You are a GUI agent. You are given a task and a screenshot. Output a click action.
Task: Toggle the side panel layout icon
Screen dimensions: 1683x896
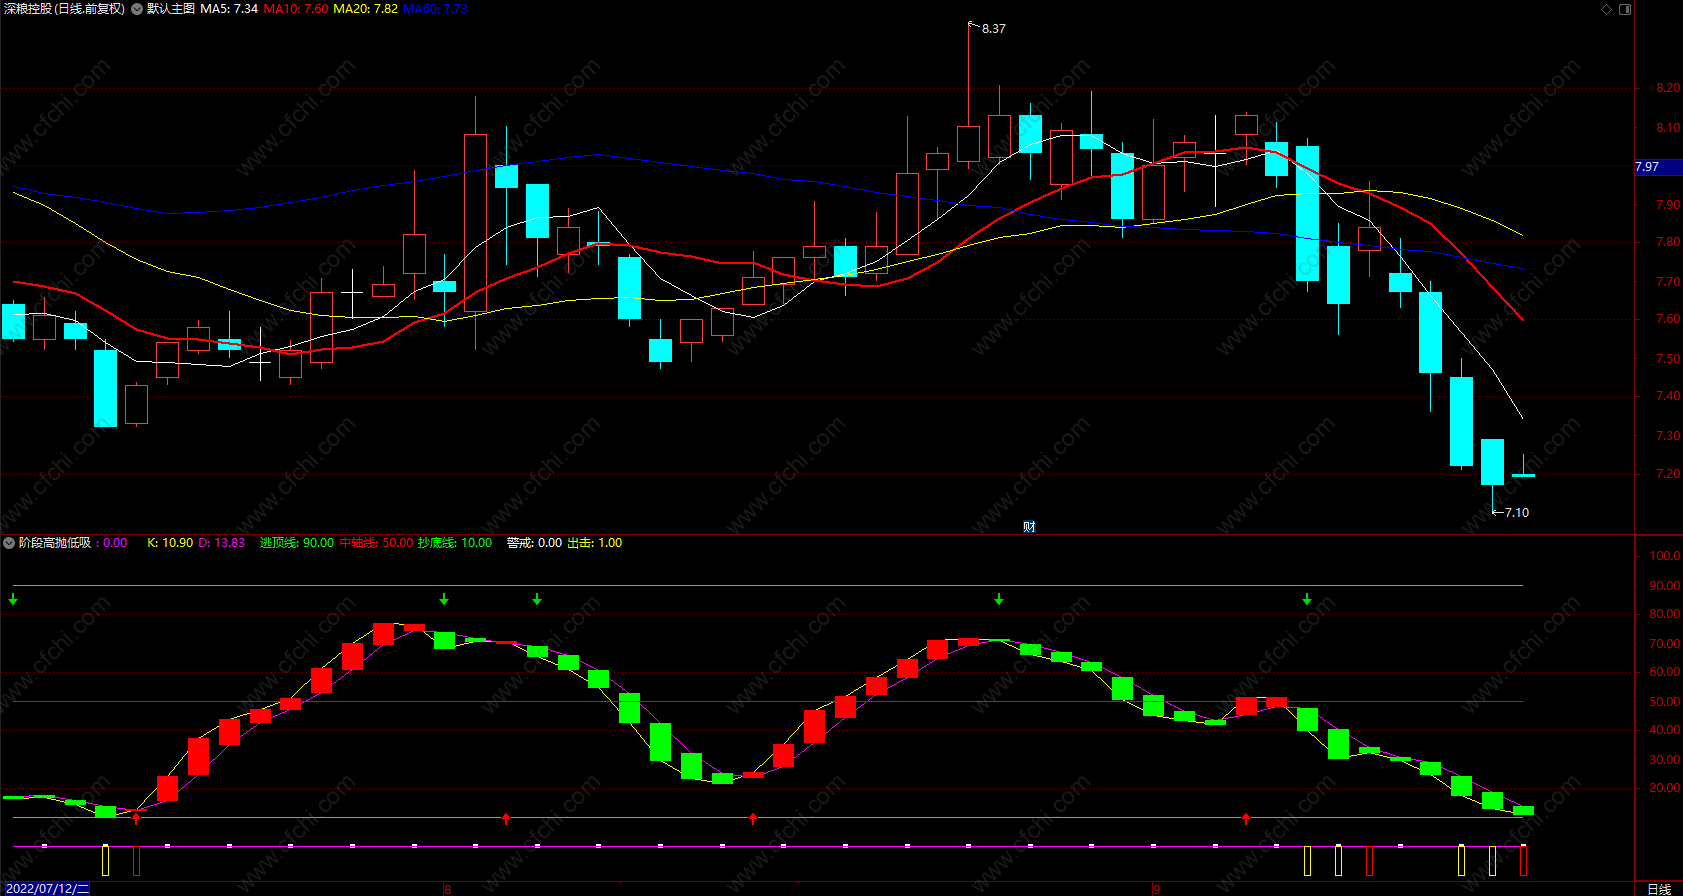1625,9
